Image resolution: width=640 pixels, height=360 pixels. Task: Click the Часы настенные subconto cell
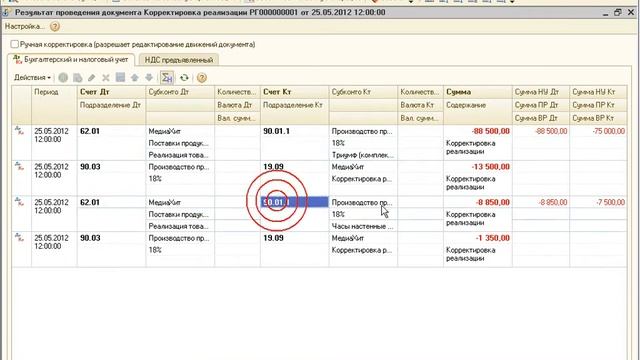click(x=363, y=226)
